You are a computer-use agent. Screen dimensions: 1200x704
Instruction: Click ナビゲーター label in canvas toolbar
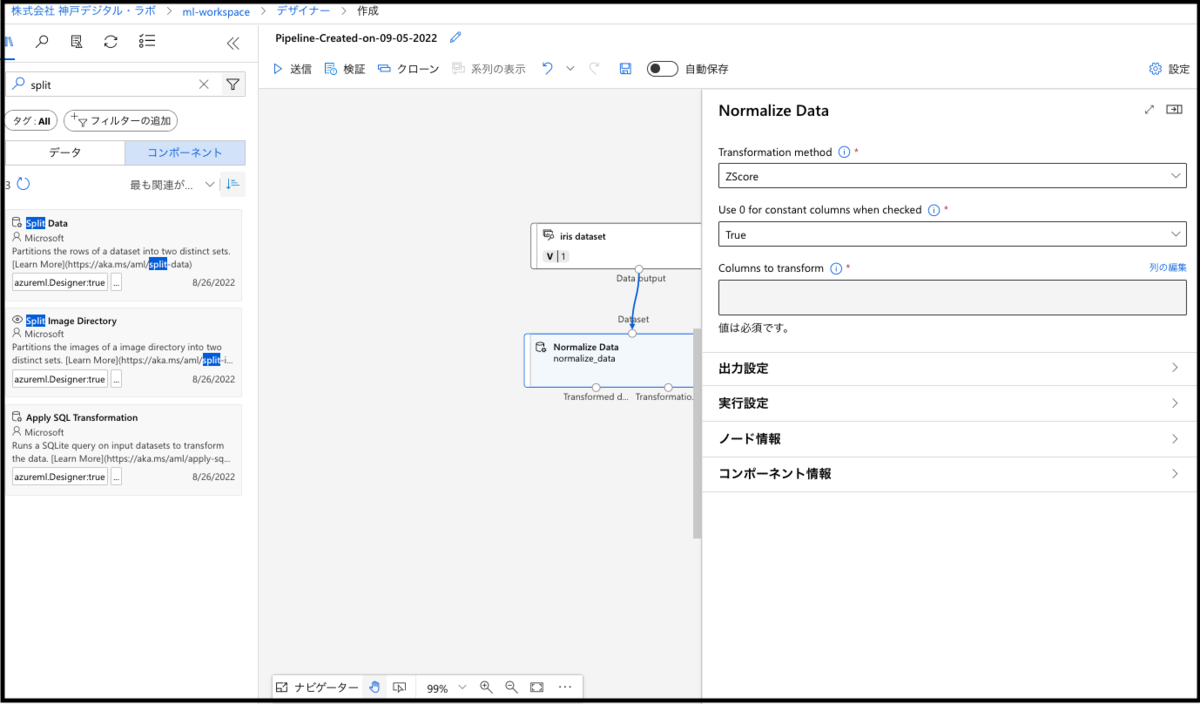(x=326, y=687)
